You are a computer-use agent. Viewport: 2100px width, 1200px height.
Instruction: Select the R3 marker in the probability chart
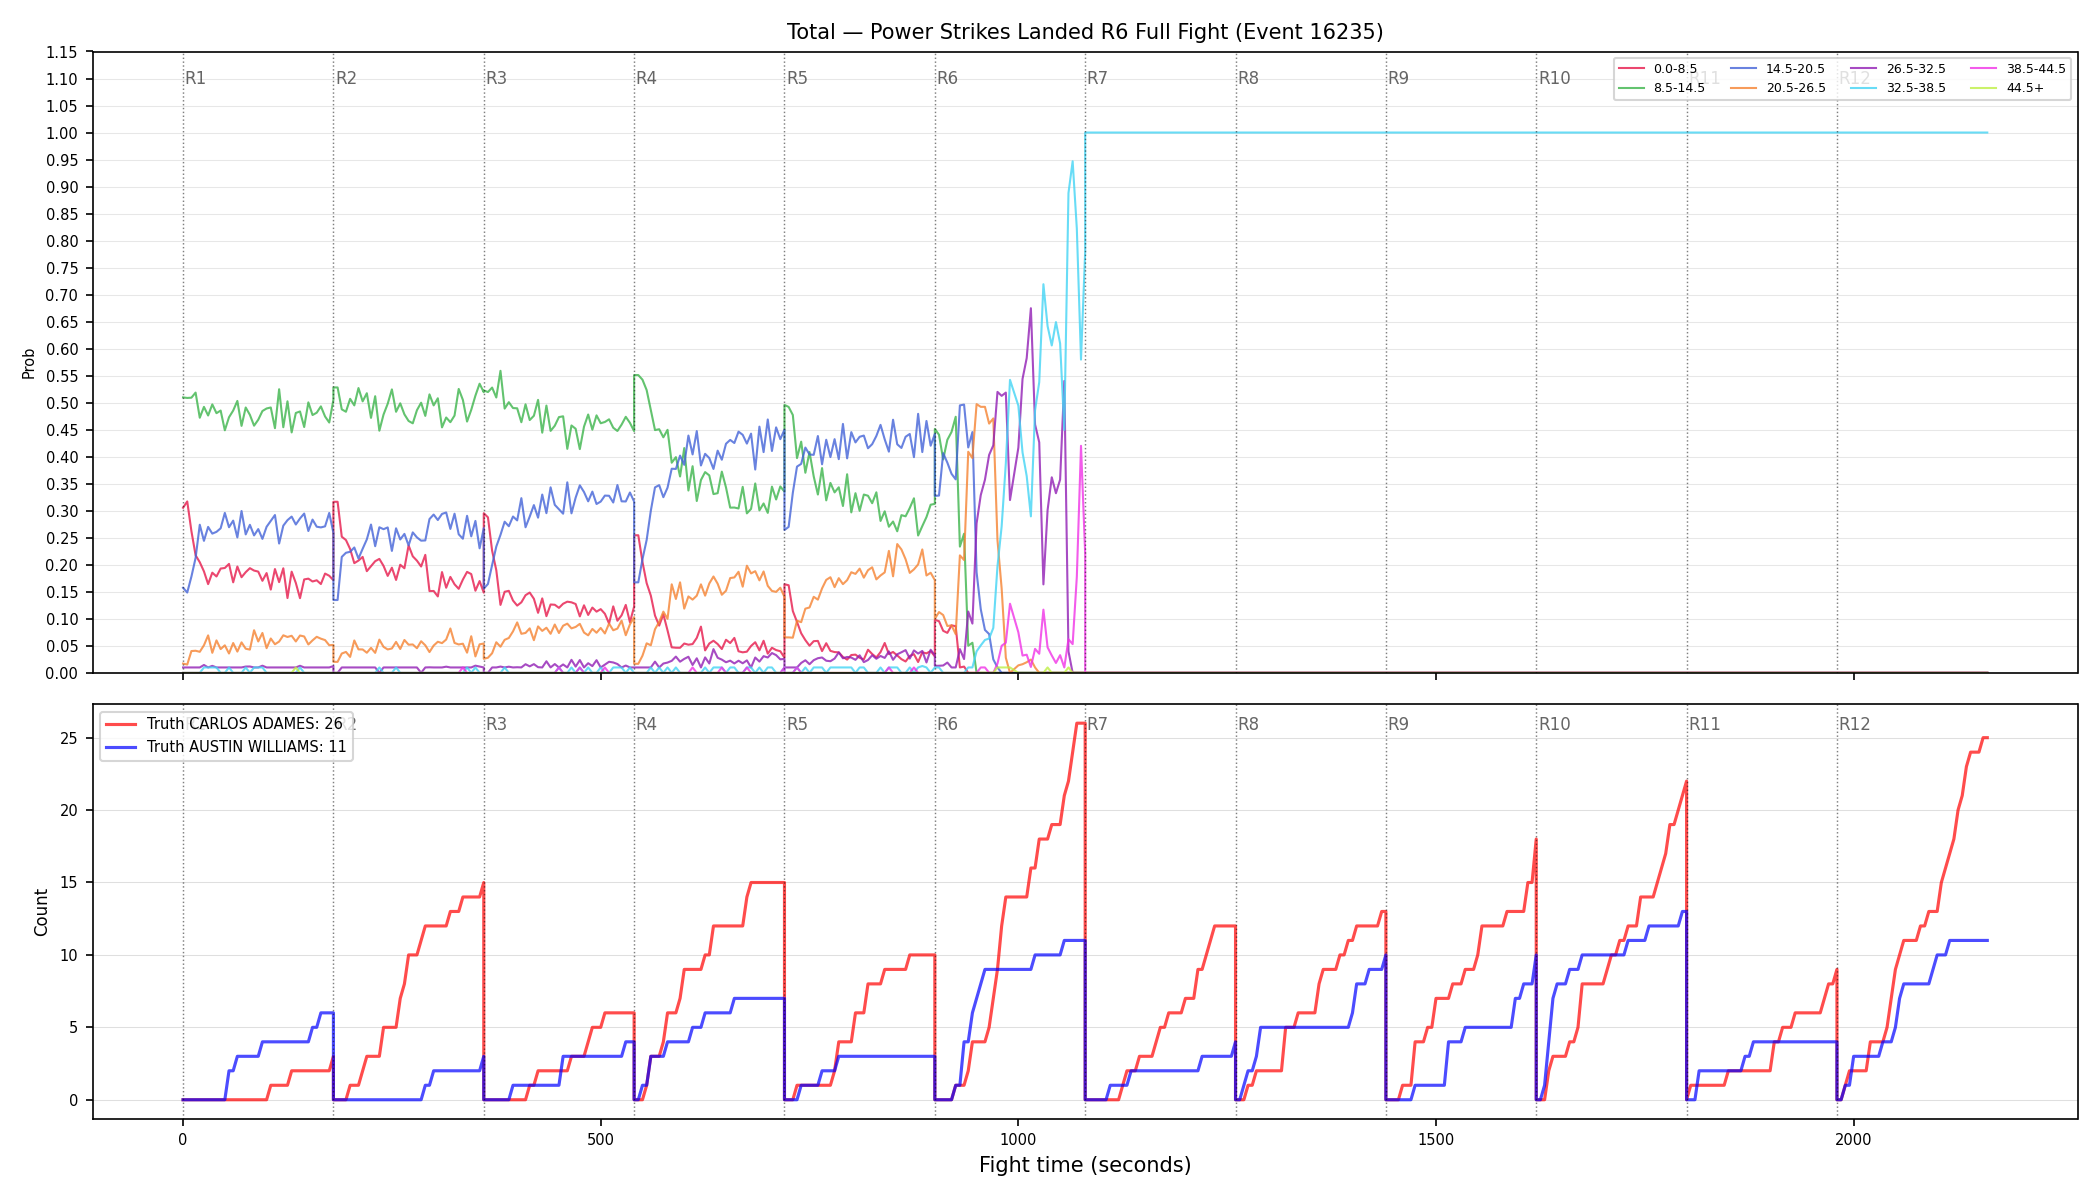(496, 78)
